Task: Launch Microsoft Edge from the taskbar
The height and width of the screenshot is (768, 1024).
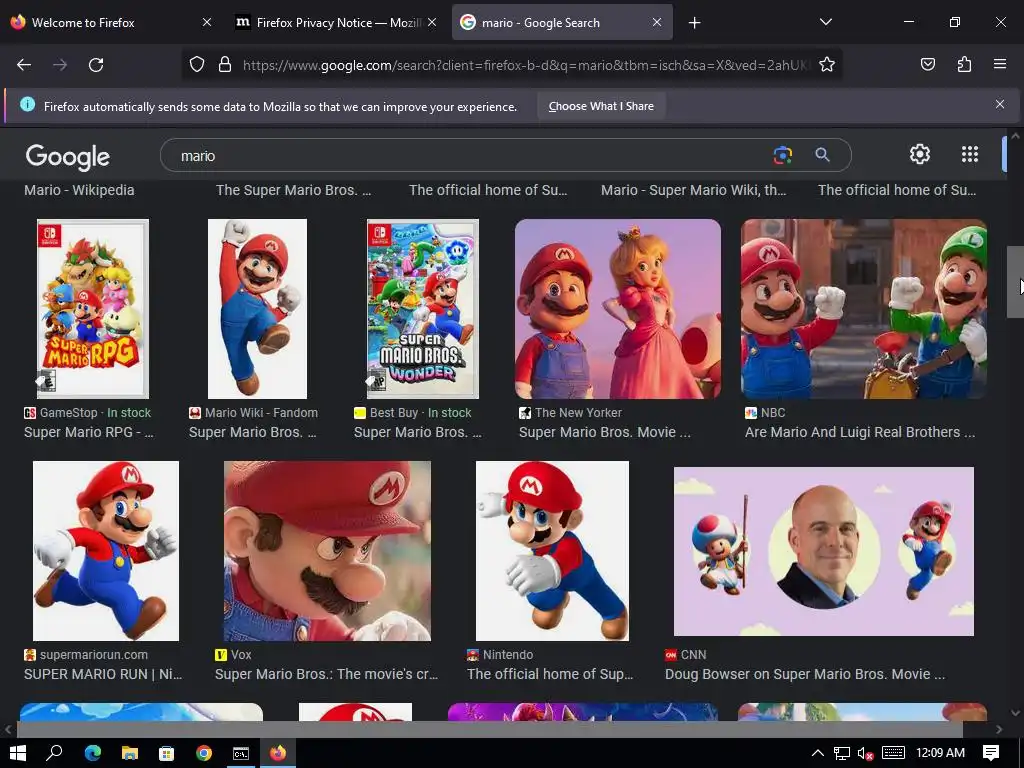Action: coord(93,753)
